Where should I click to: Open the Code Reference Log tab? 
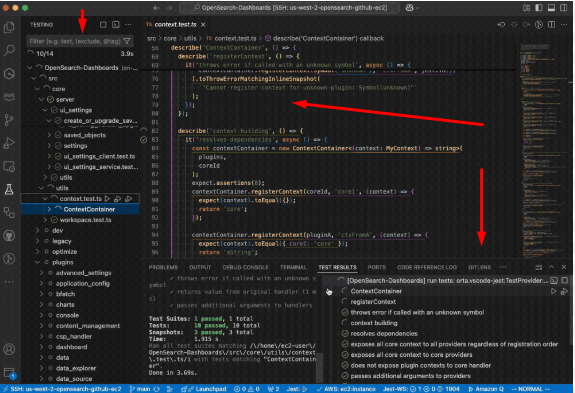click(x=427, y=267)
